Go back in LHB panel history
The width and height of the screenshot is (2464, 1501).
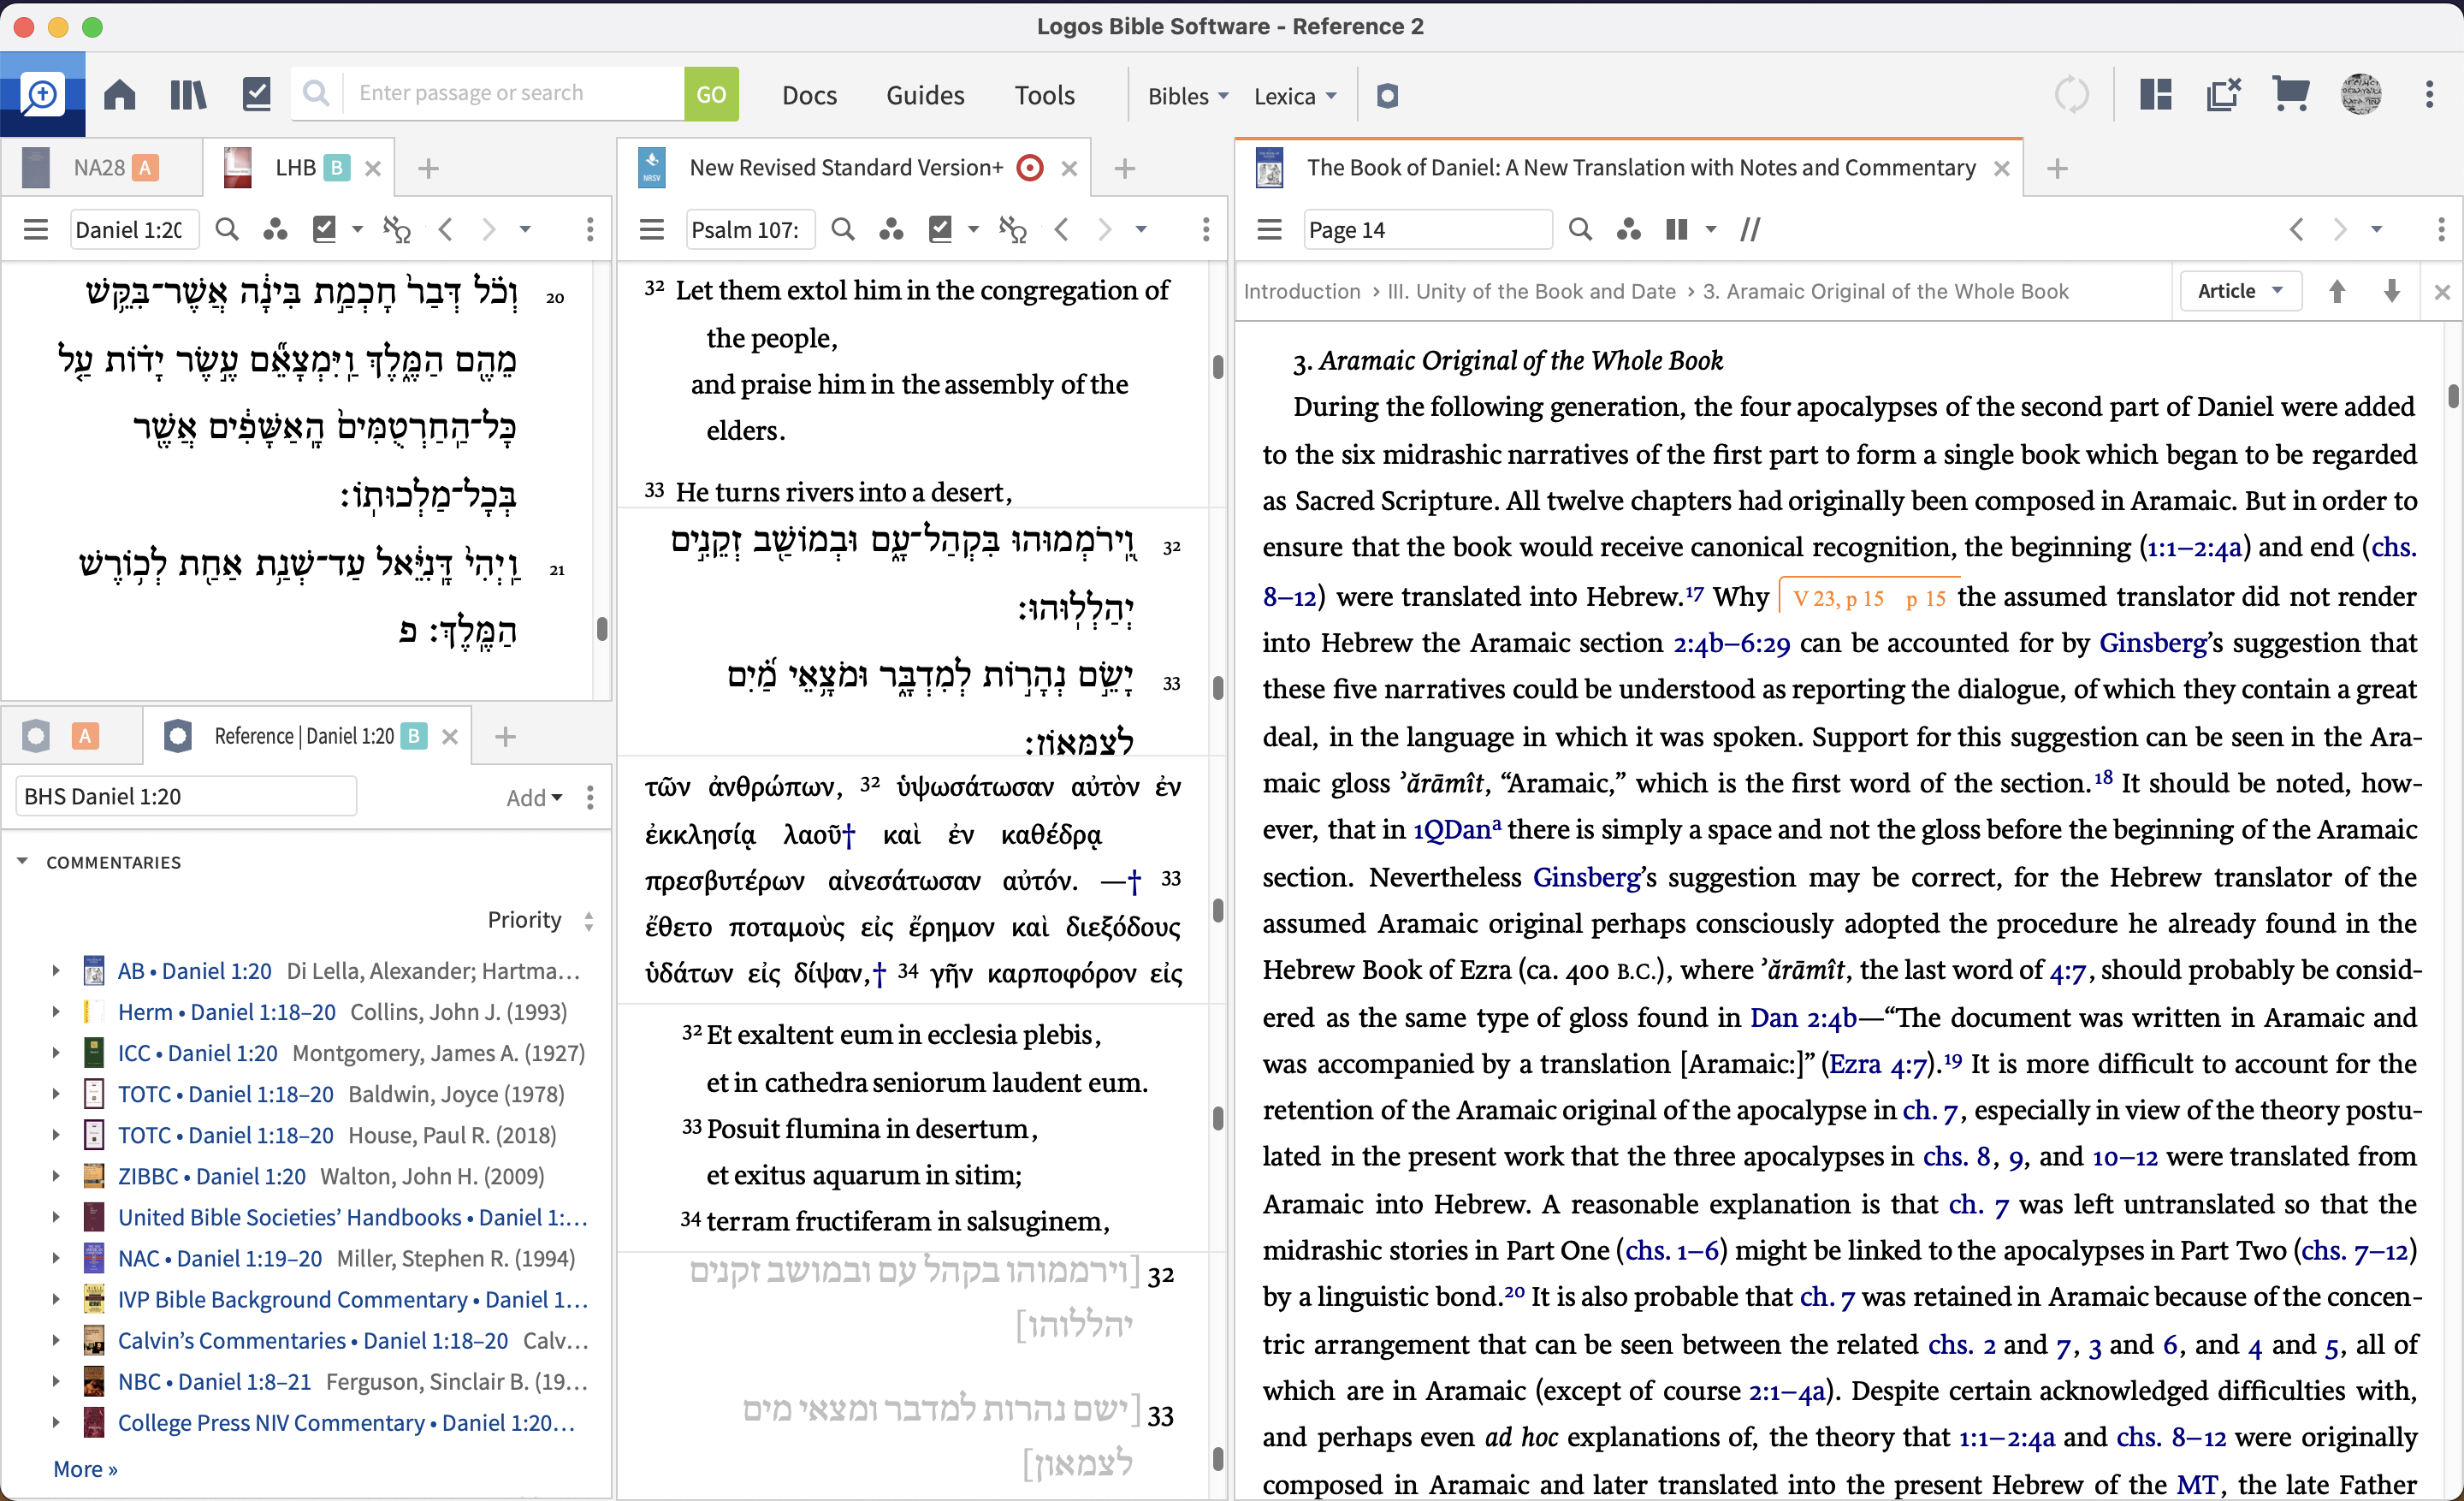(446, 230)
